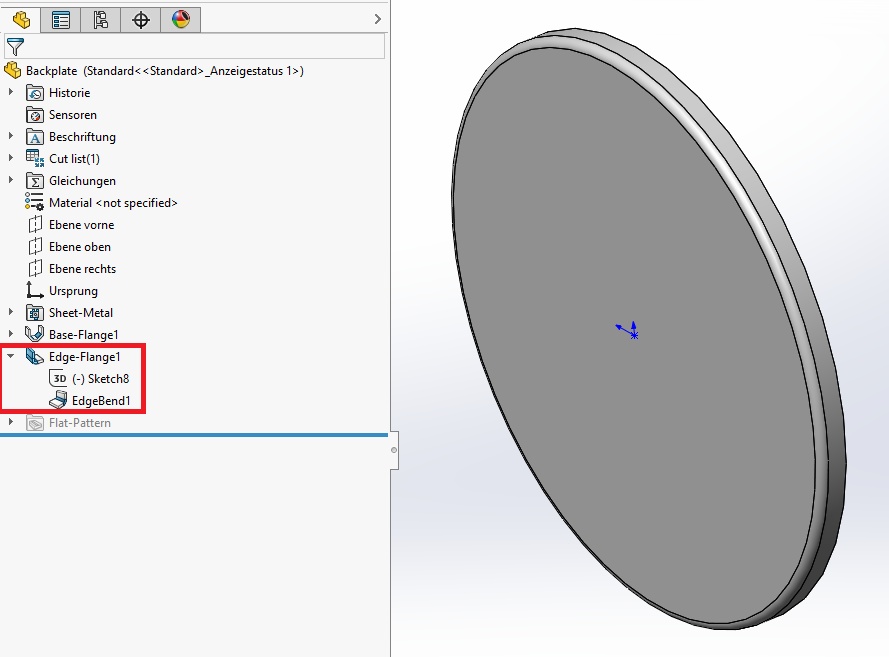Click the Material settings icon

(x=34, y=202)
